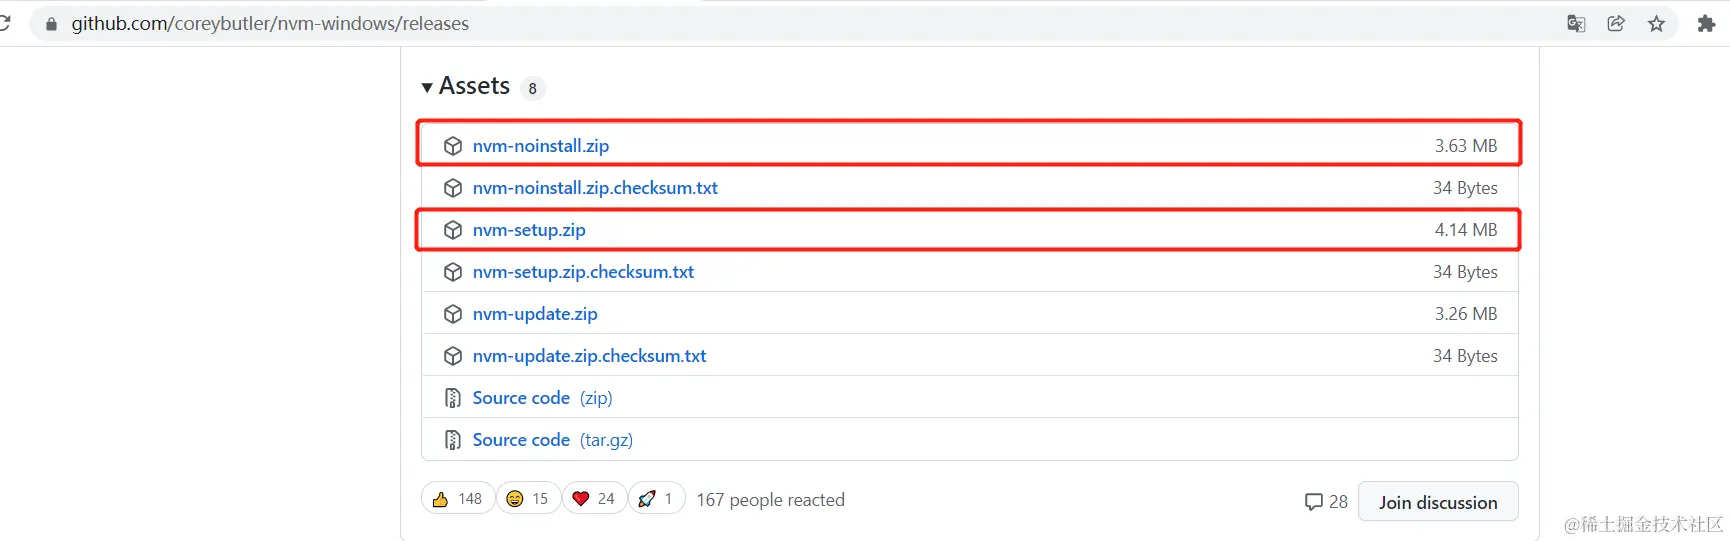1730x541 pixels.
Task: View site info via lock icon
Action: 51,23
